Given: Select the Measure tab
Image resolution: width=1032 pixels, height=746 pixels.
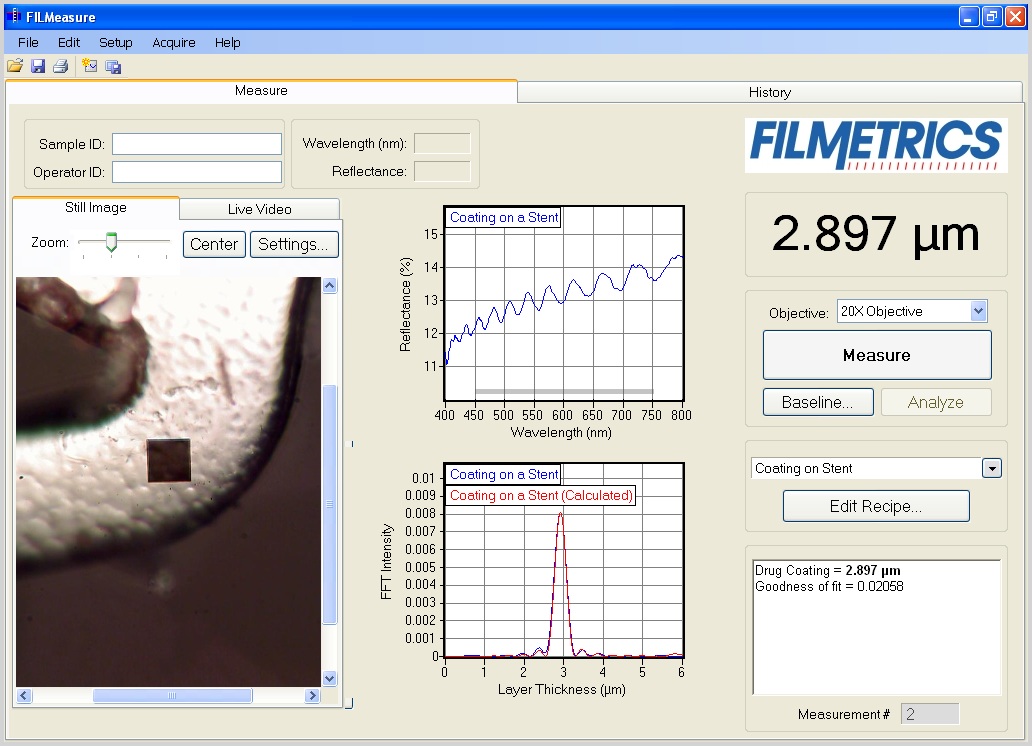Looking at the screenshot, I should (x=261, y=91).
